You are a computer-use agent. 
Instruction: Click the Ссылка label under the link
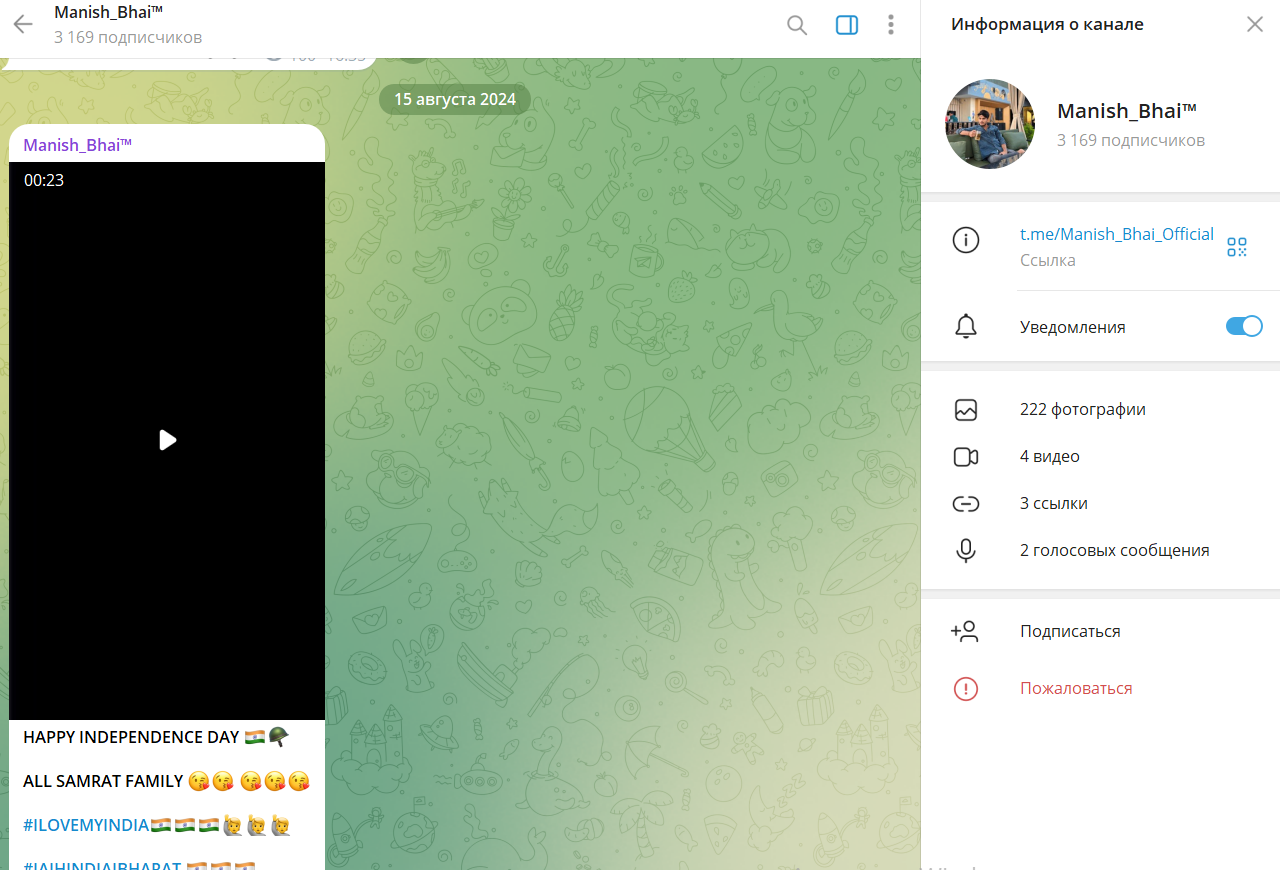click(1048, 260)
